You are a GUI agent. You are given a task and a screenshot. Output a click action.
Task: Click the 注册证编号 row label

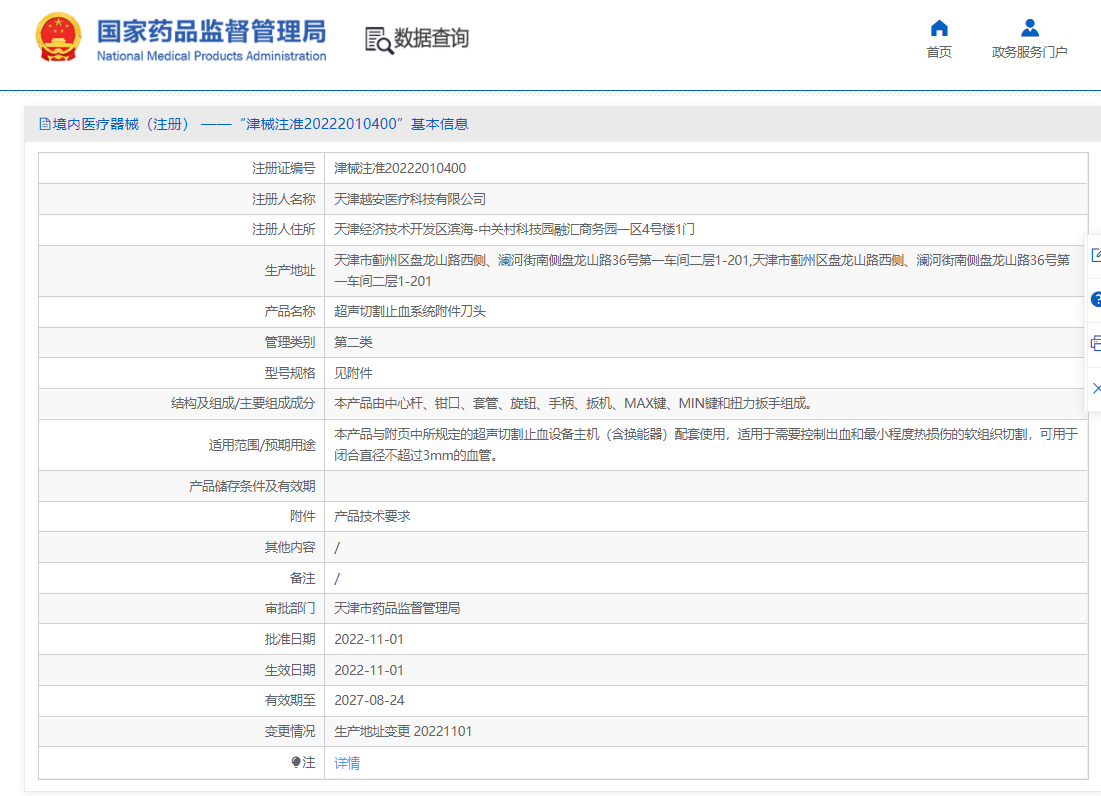click(x=284, y=168)
